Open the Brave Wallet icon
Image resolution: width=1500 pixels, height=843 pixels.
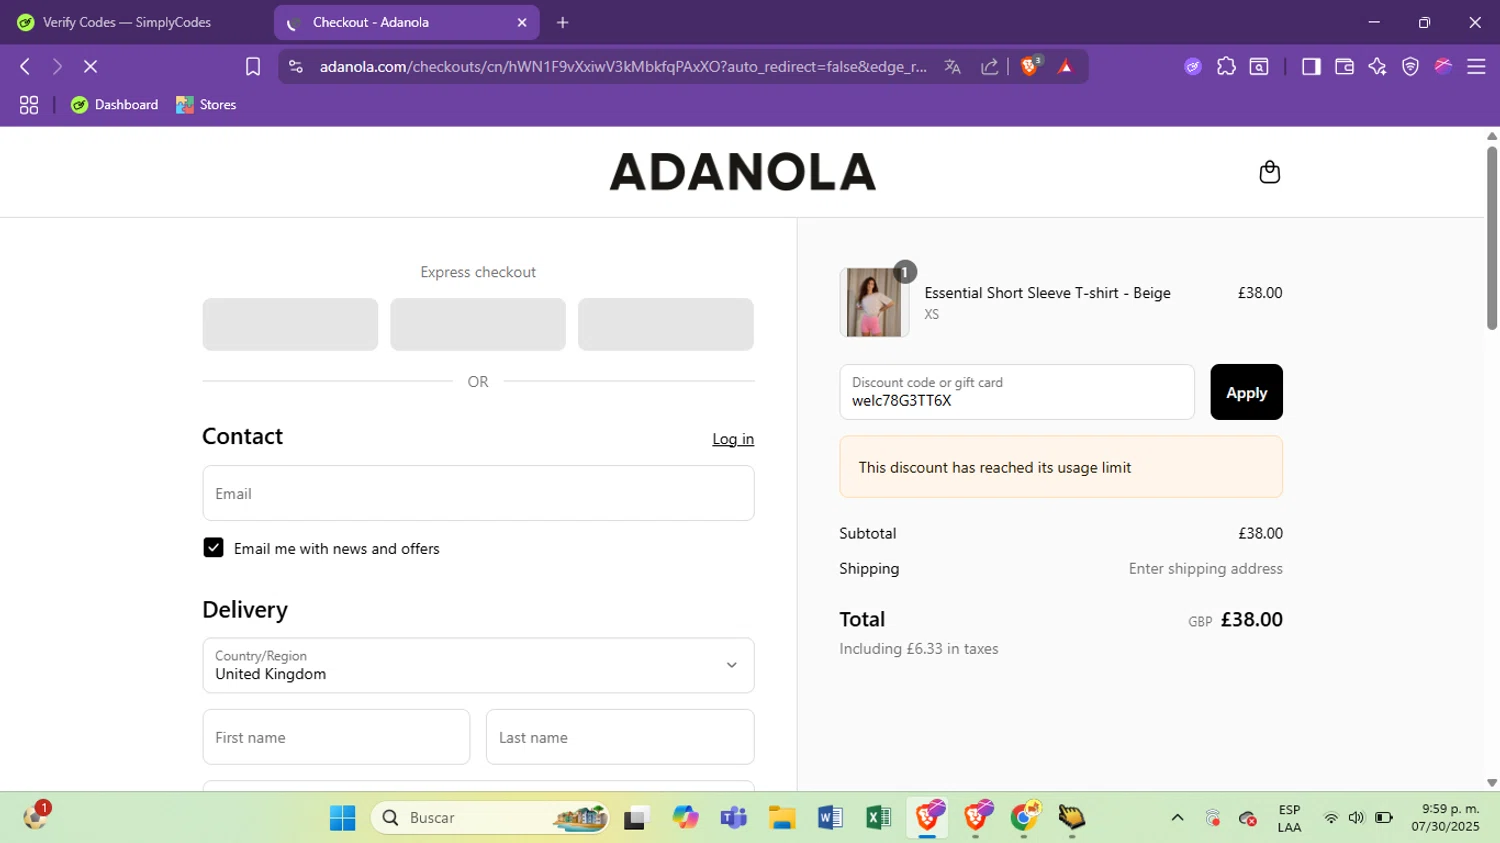tap(1344, 67)
